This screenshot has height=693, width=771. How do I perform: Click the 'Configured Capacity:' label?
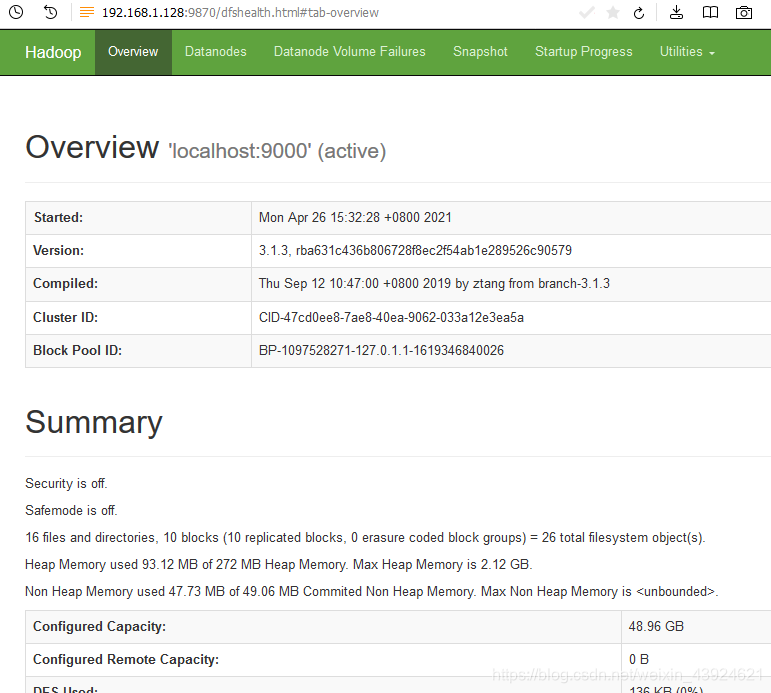click(99, 627)
